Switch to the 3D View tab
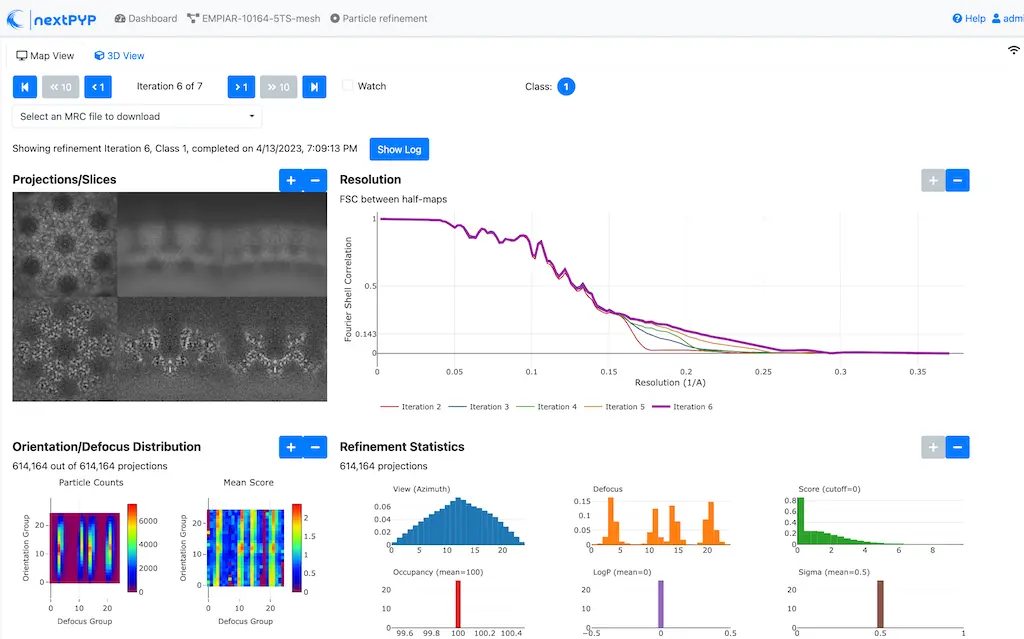1024x639 pixels. (119, 56)
